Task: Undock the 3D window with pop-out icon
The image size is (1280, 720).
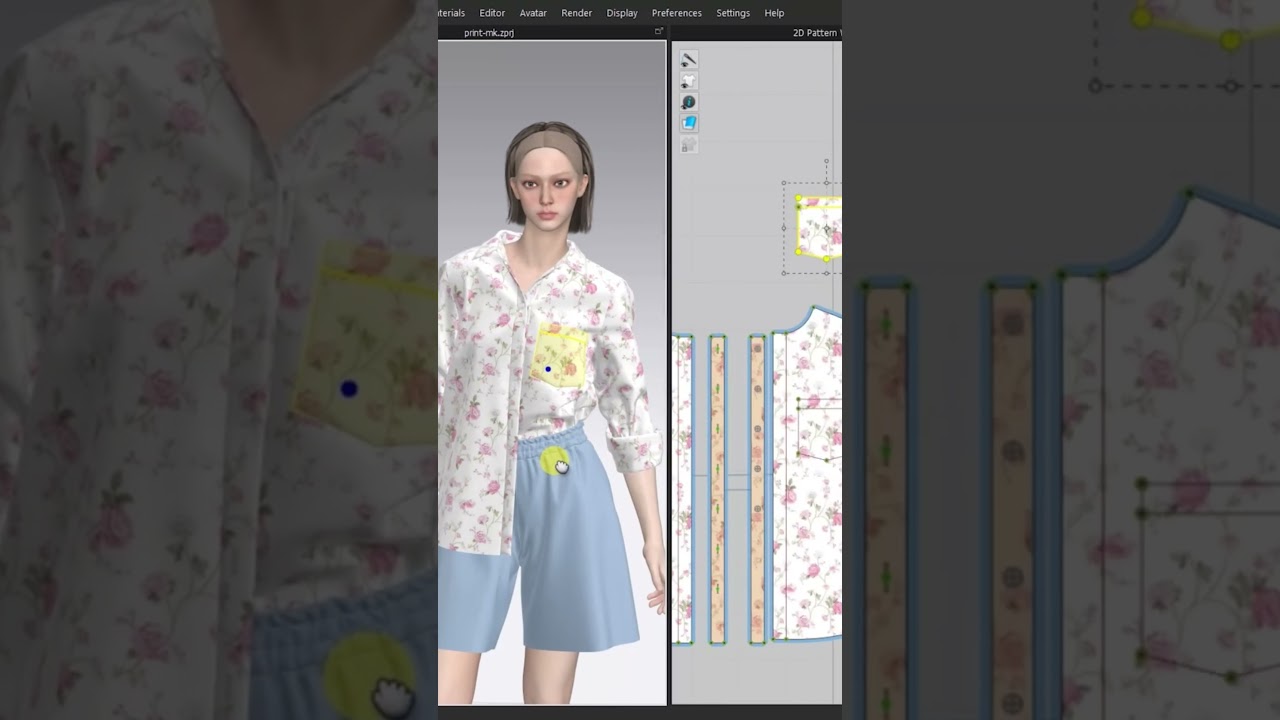Action: (x=659, y=32)
